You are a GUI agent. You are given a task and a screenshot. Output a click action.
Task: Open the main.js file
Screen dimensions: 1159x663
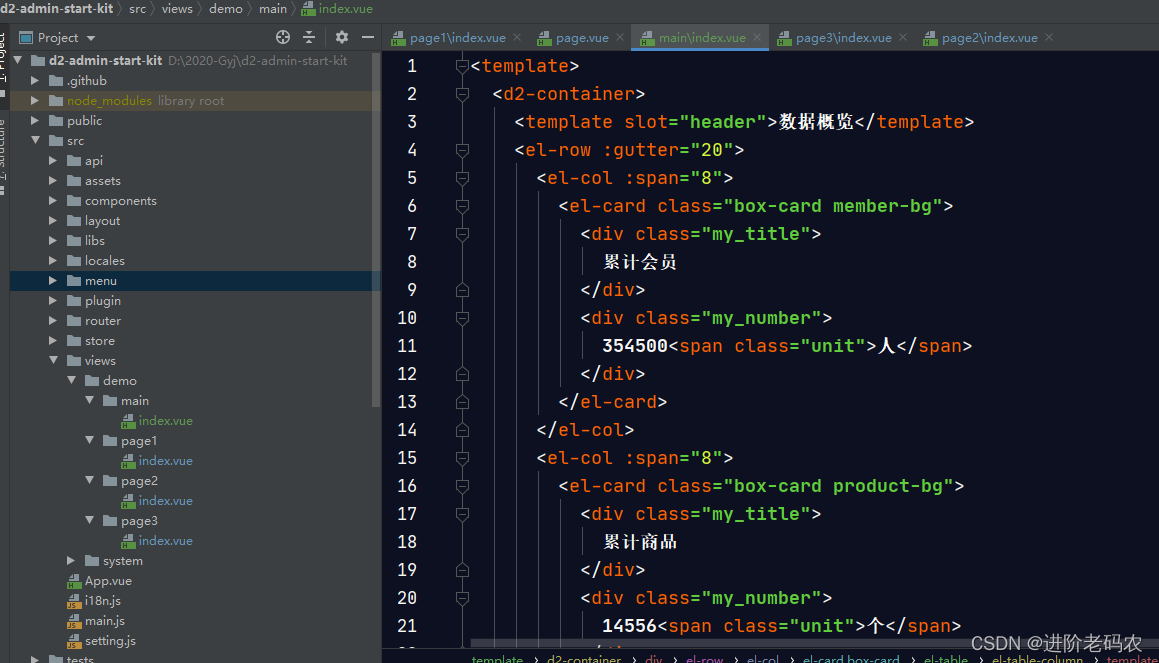(x=104, y=620)
